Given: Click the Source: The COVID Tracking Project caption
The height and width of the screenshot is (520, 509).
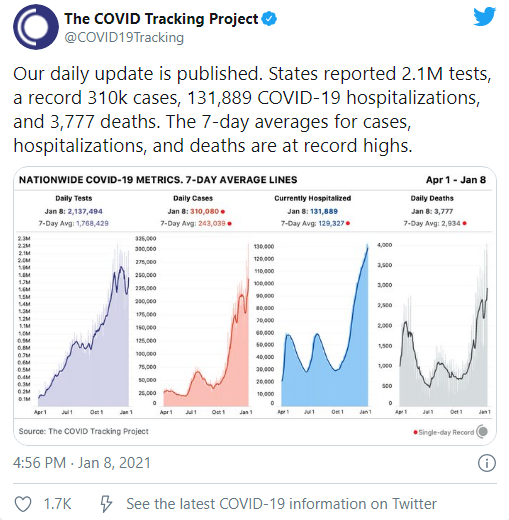Looking at the screenshot, I should (84, 431).
